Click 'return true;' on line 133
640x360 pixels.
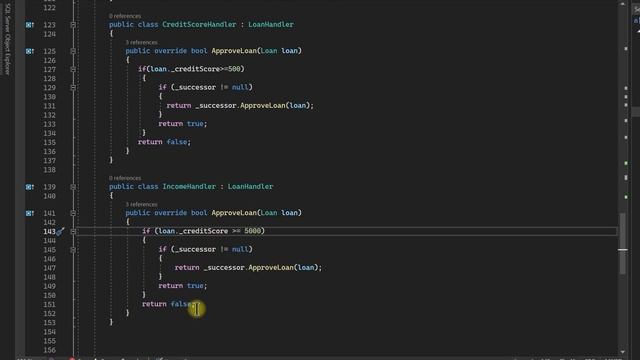point(183,124)
